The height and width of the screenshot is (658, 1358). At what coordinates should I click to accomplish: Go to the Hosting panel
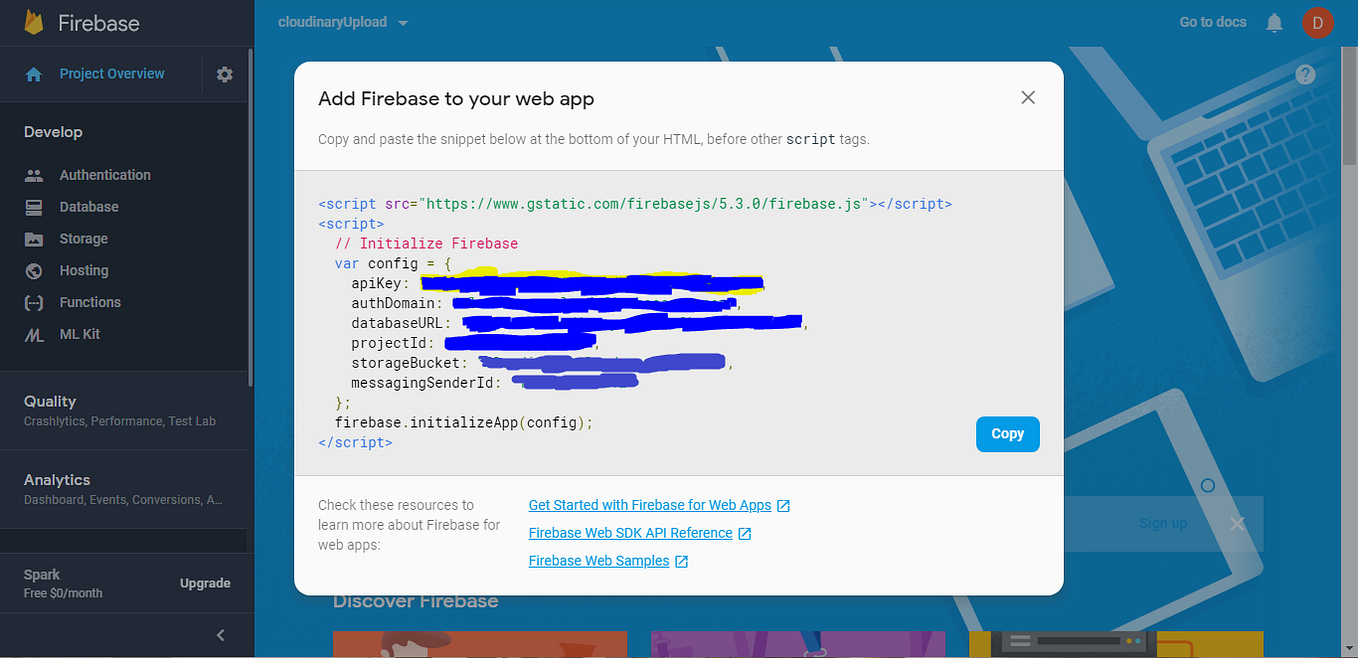[x=85, y=270]
